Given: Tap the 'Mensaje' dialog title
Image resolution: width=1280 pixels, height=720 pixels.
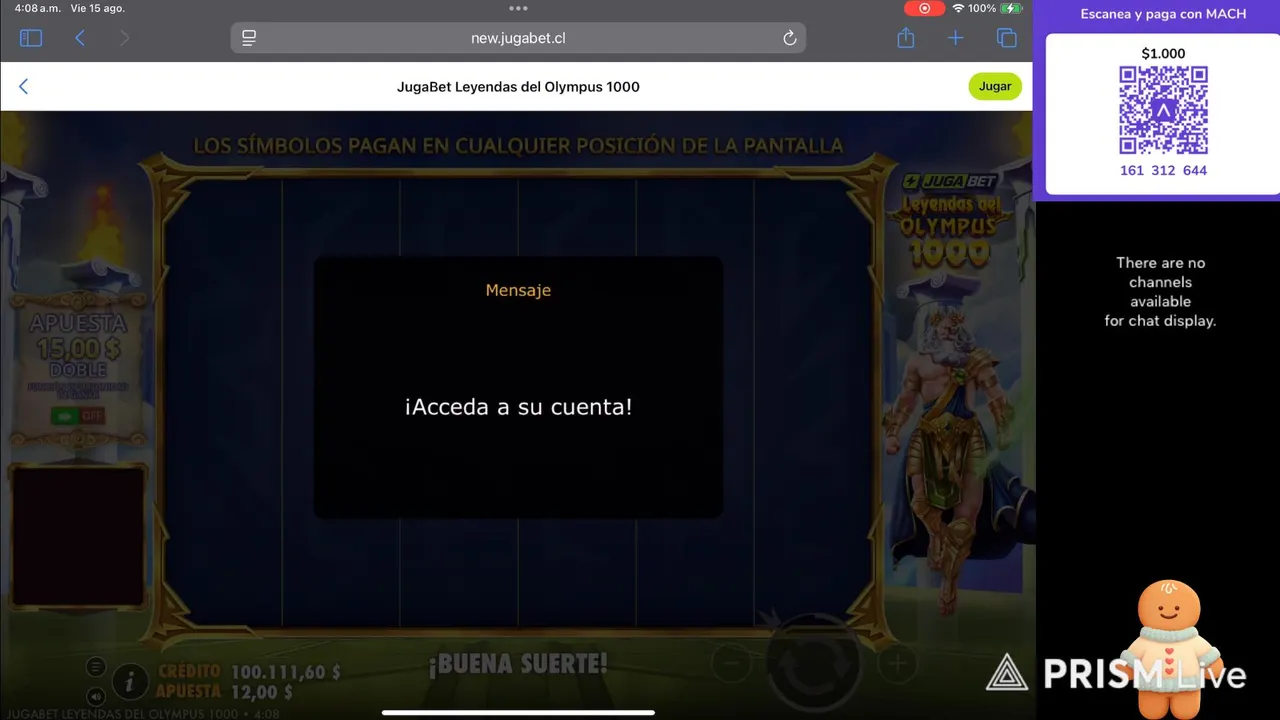Looking at the screenshot, I should pos(518,290).
